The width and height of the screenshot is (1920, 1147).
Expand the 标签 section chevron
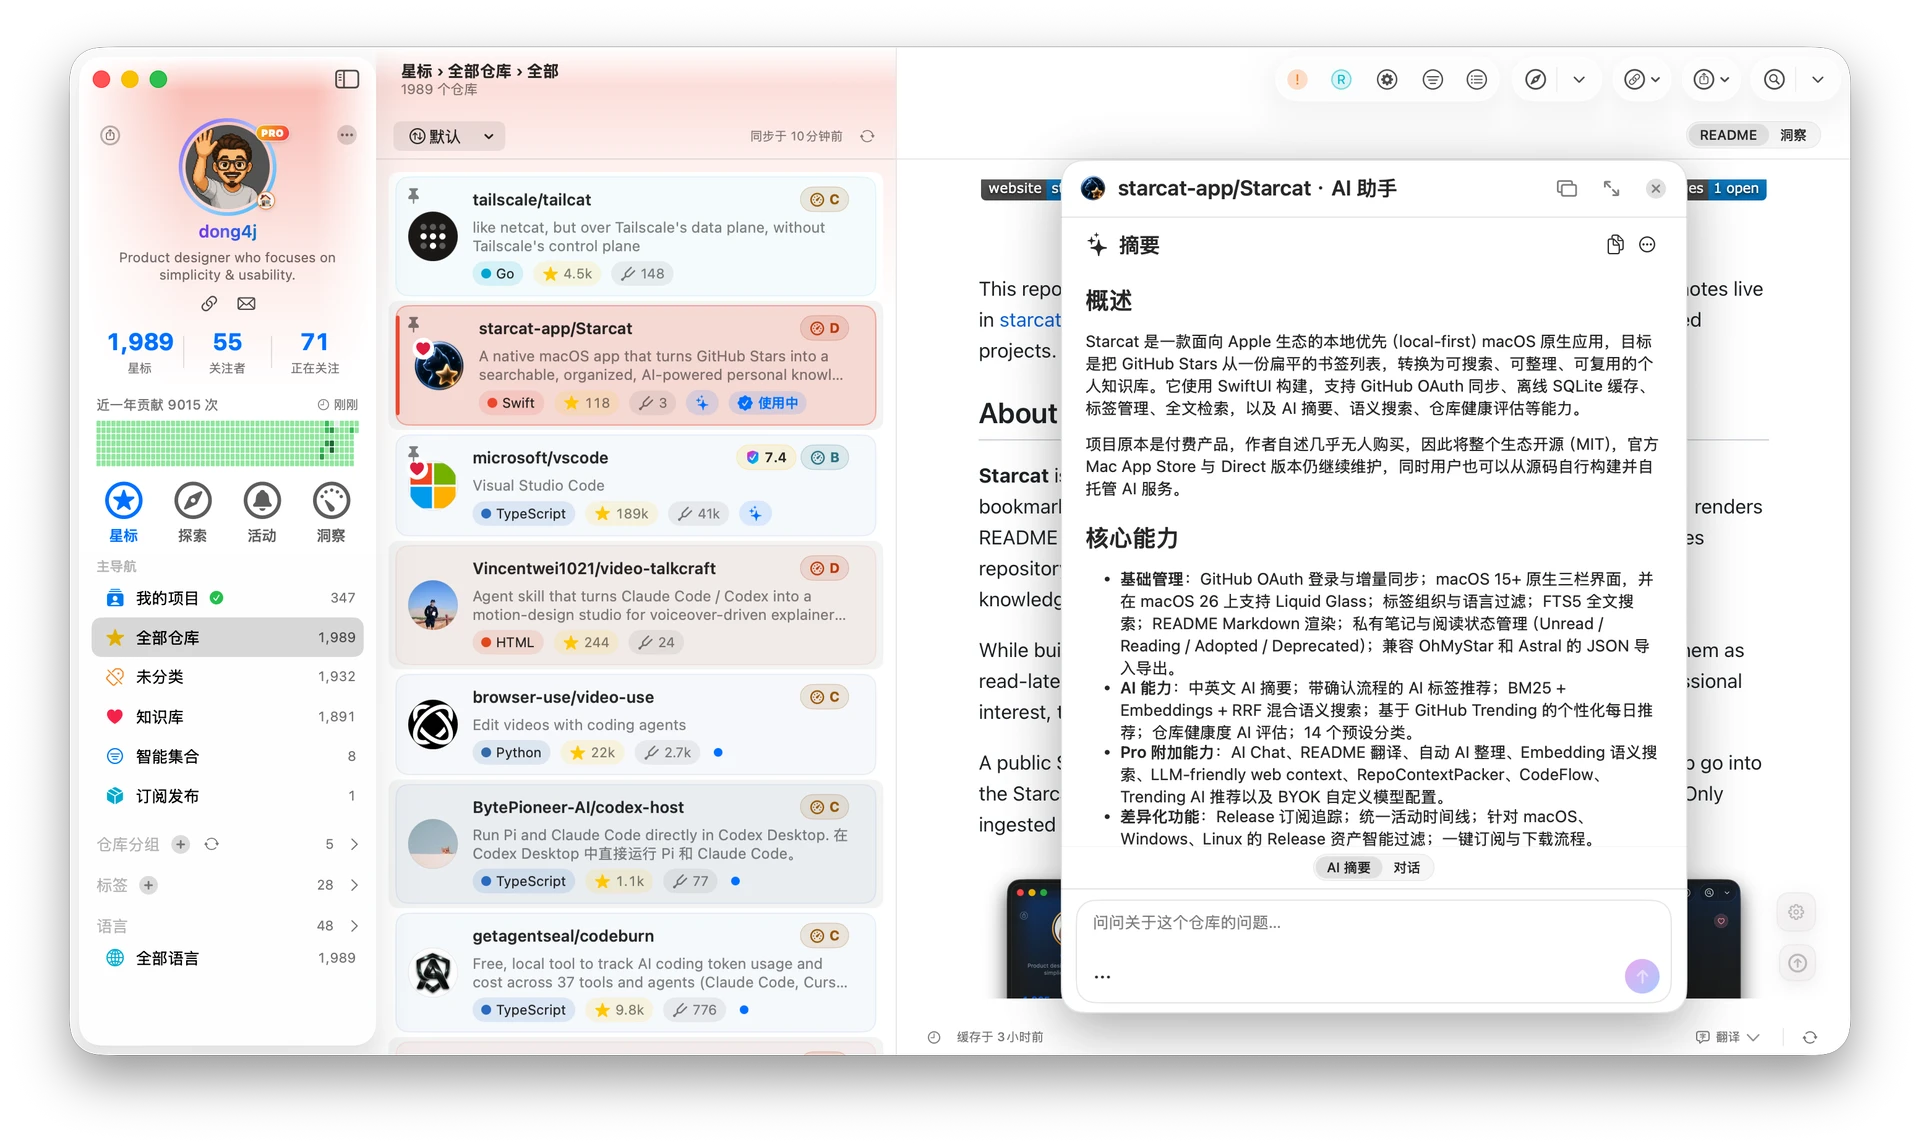pos(354,885)
